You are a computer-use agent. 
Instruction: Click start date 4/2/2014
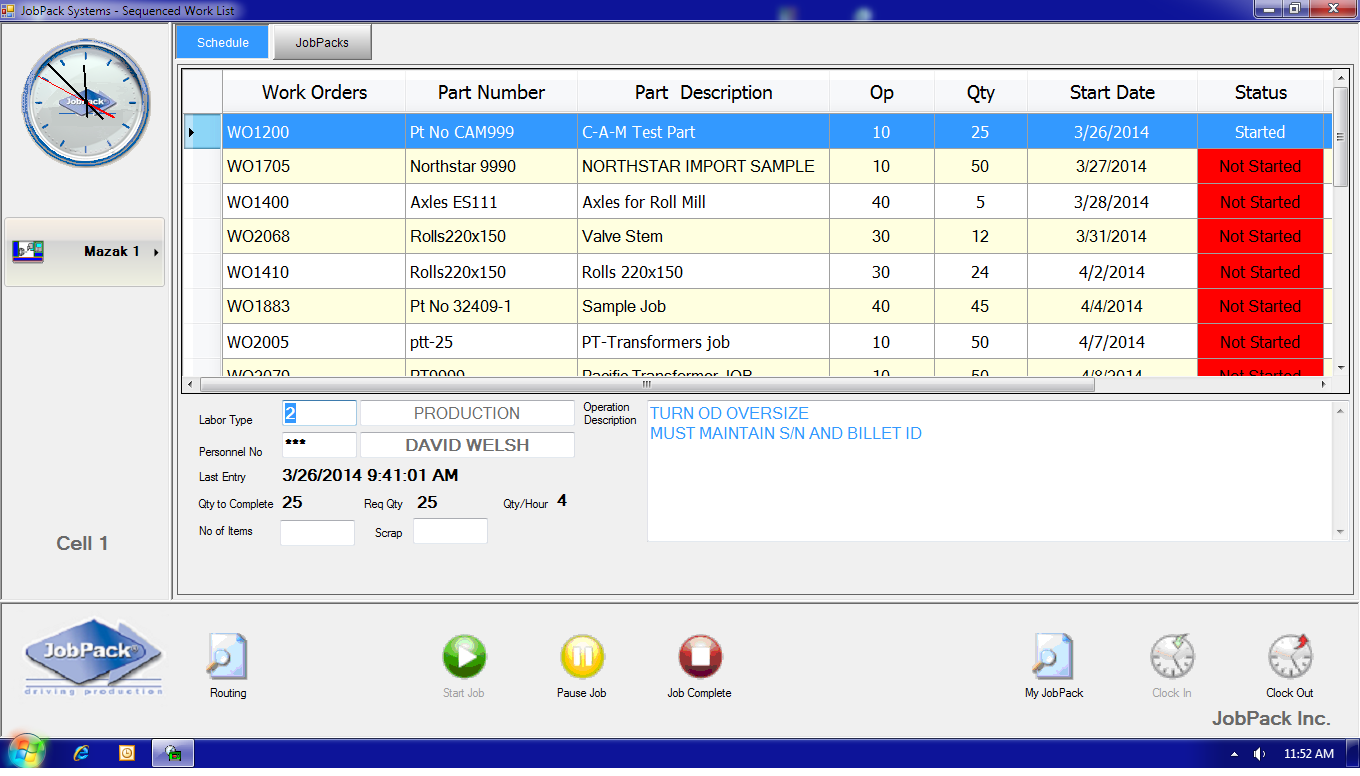click(x=1112, y=272)
